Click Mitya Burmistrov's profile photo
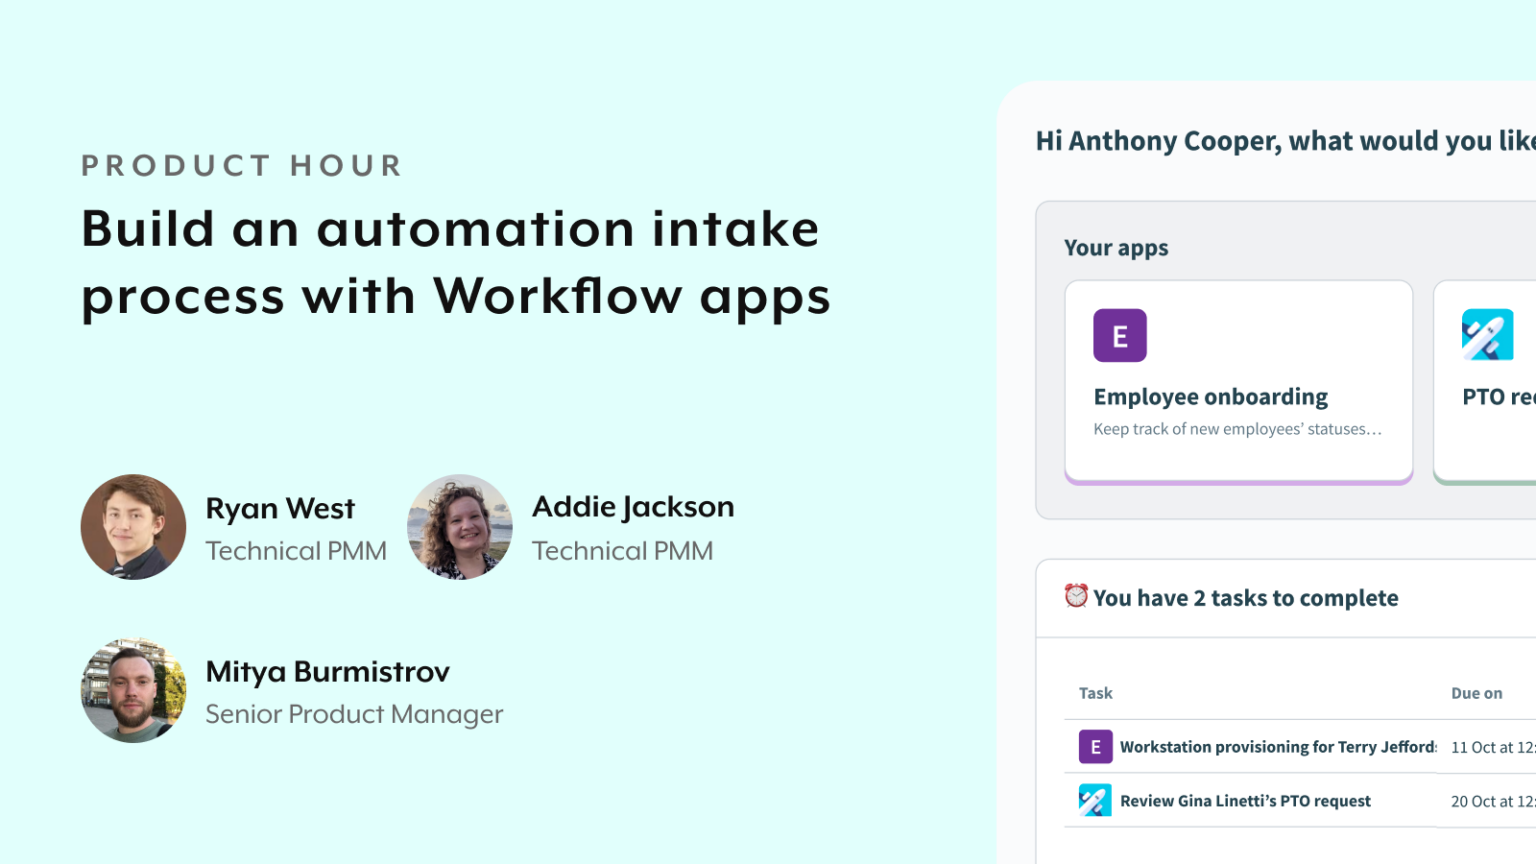Screen dimensions: 1536x864 pos(133,689)
